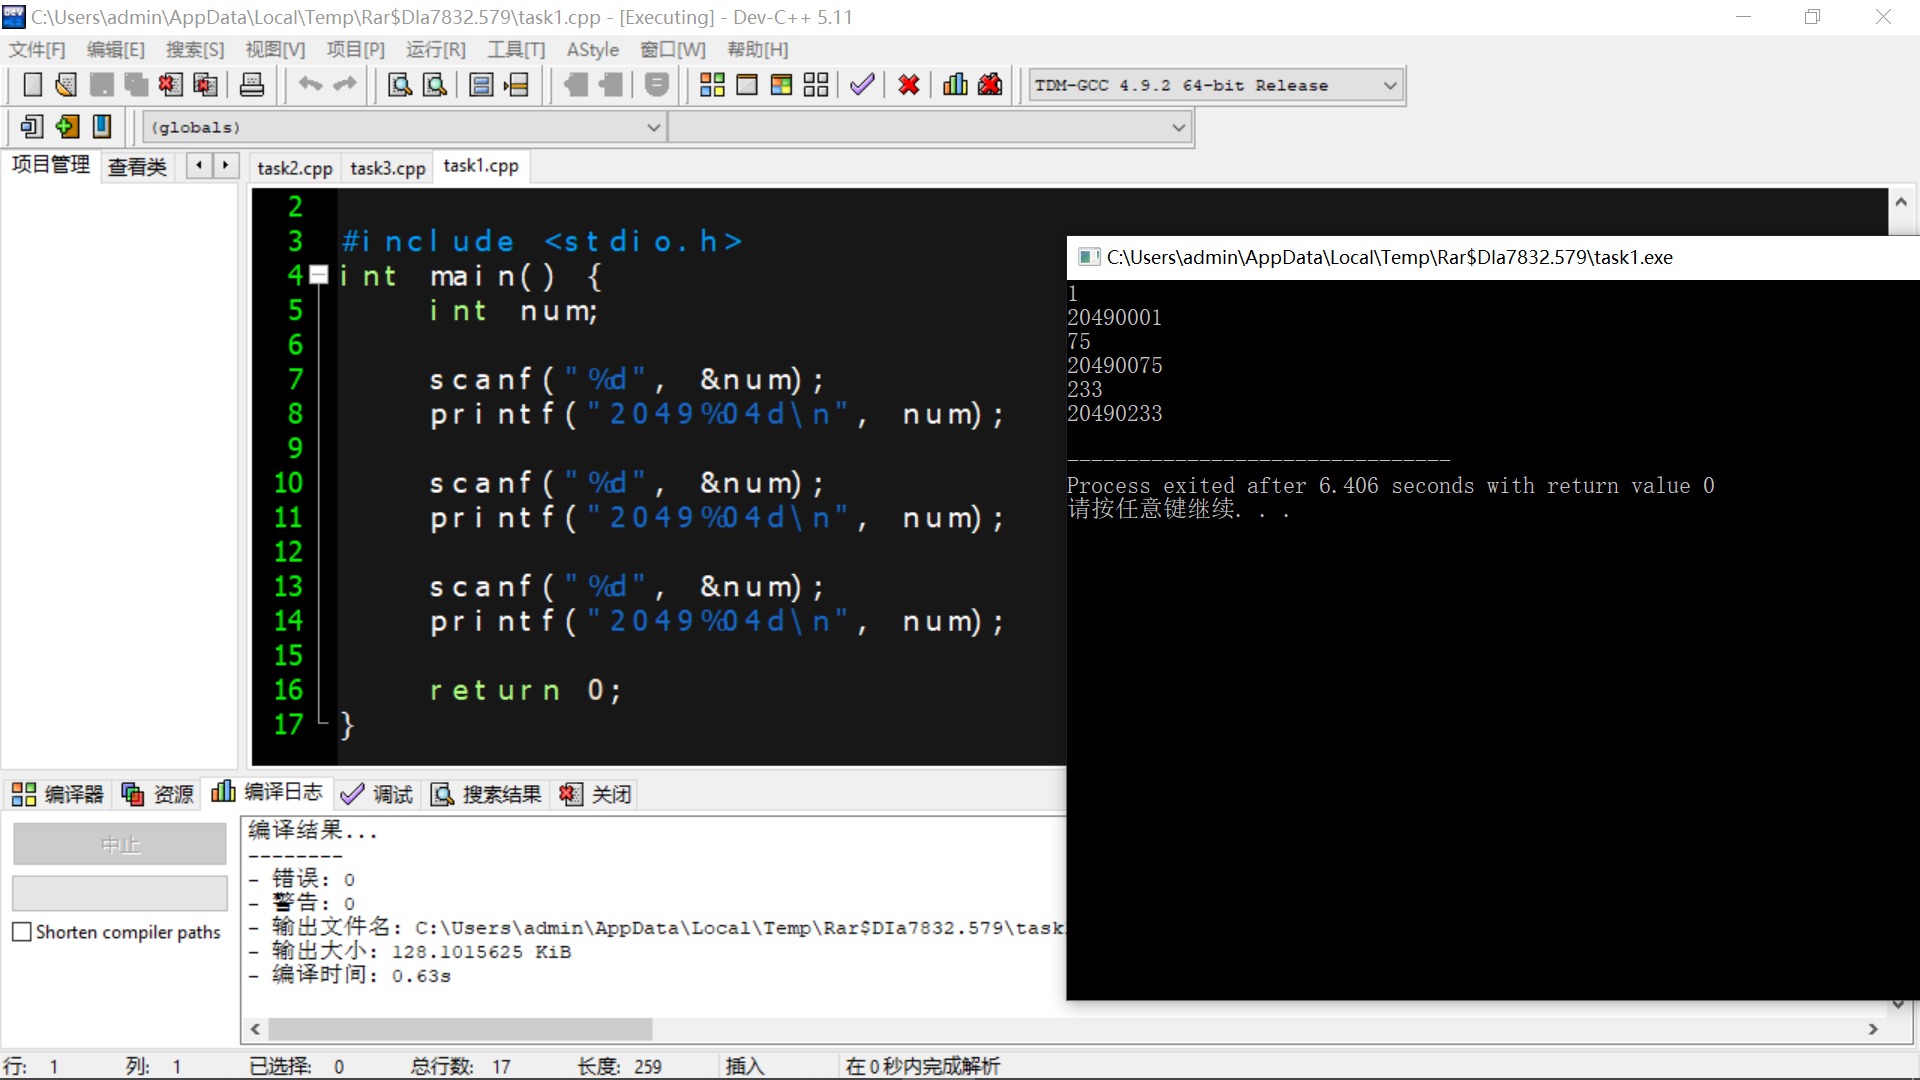Viewport: 1920px width, 1080px height.
Task: Click the New file toolbar icon
Action: (x=32, y=85)
